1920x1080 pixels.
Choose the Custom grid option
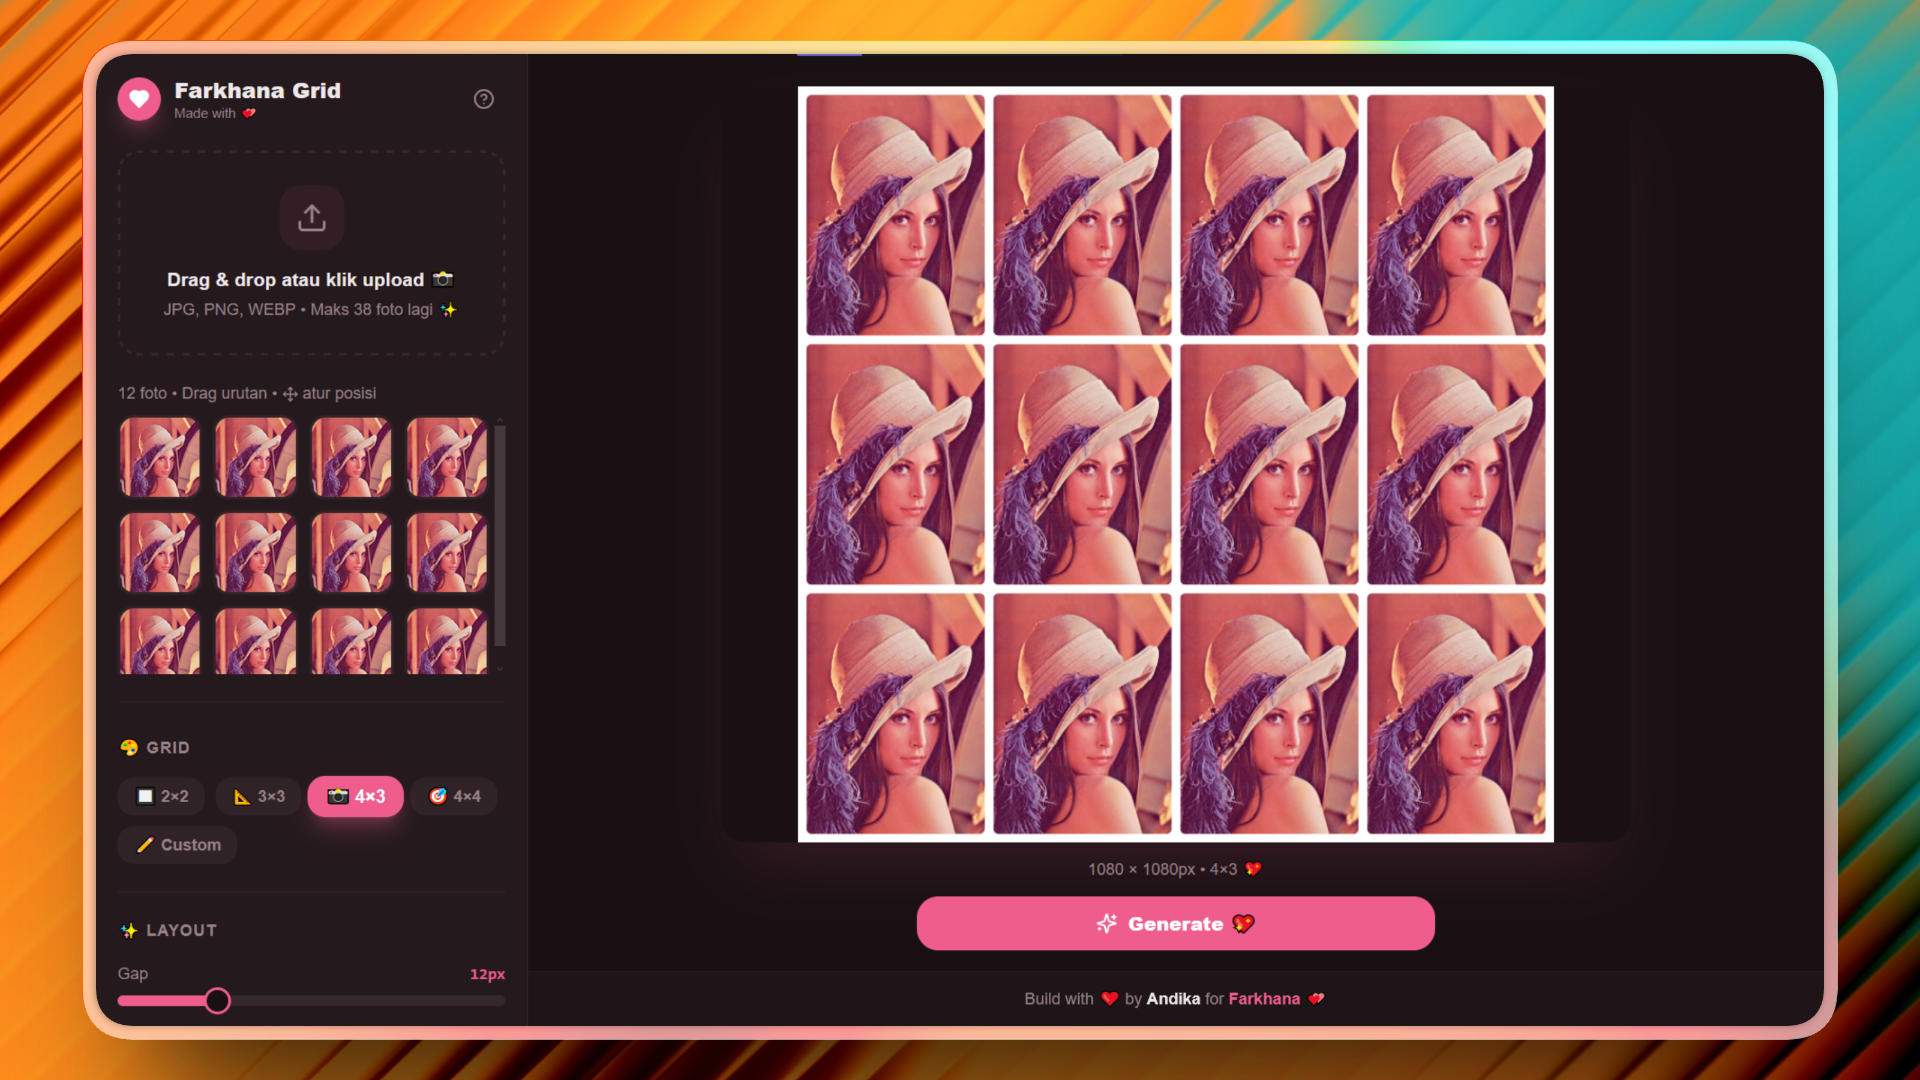point(177,845)
